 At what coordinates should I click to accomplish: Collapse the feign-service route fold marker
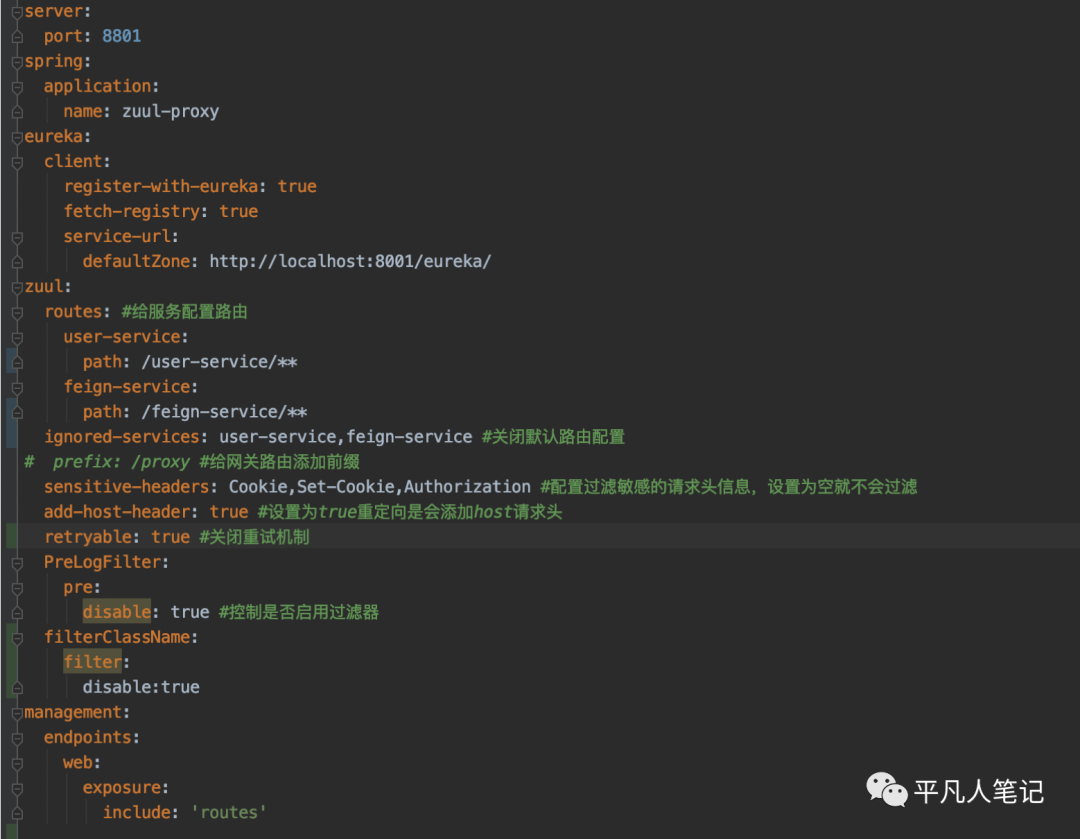pyautogui.click(x=17, y=387)
